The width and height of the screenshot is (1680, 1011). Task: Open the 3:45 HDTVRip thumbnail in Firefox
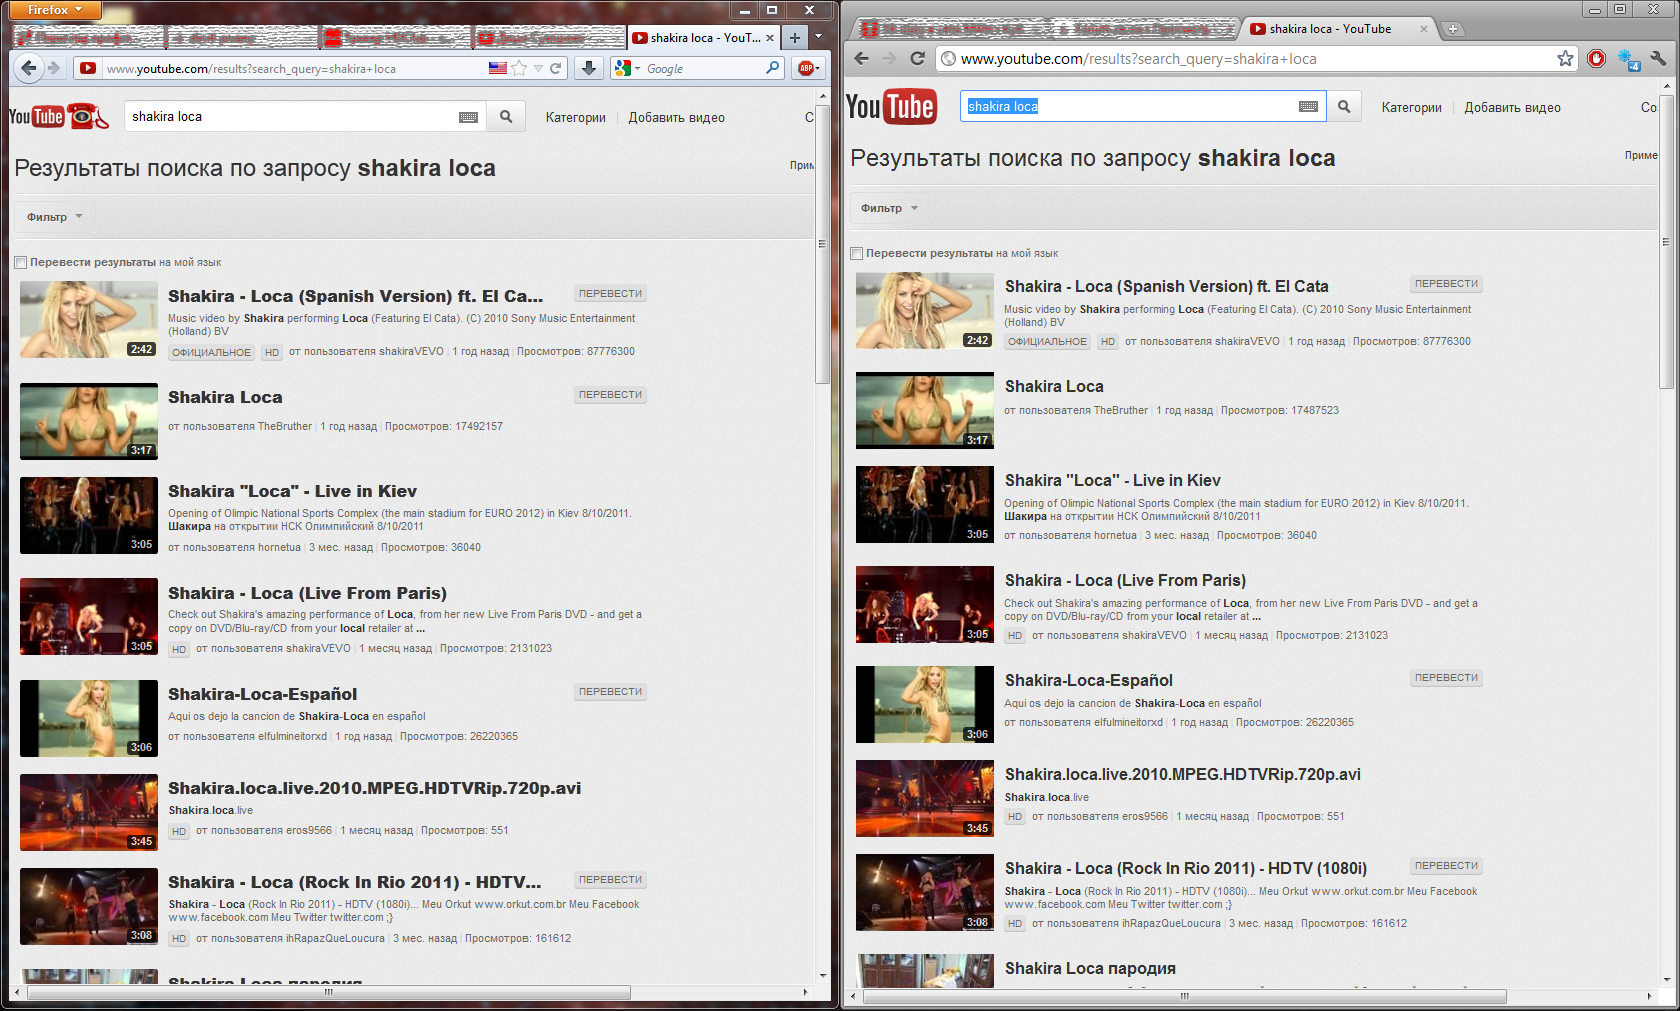point(89,812)
